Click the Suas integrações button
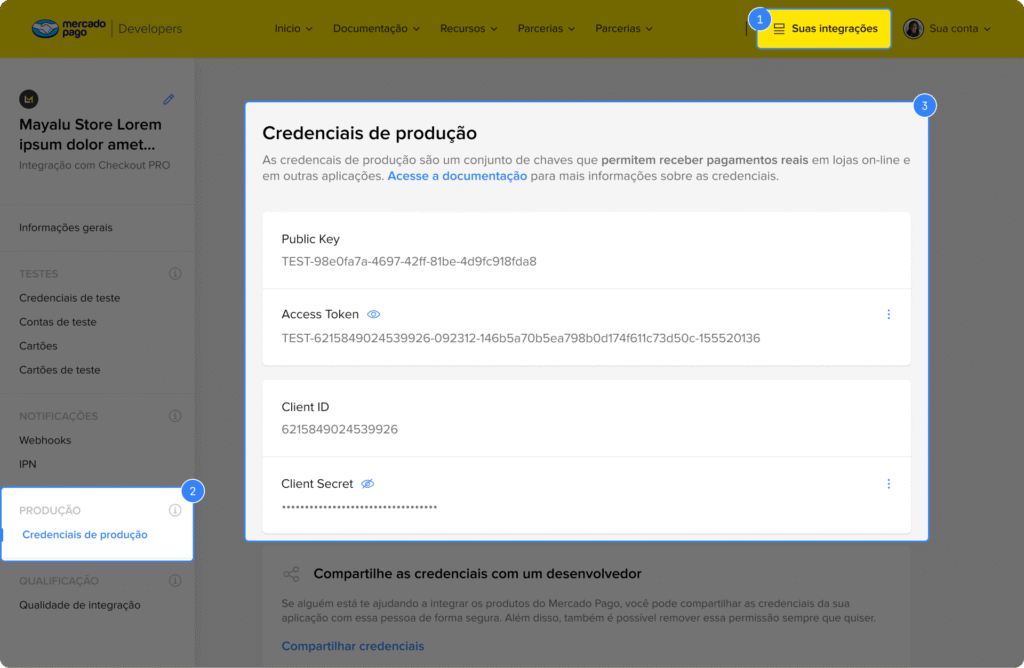The width and height of the screenshot is (1024, 668). coord(824,28)
